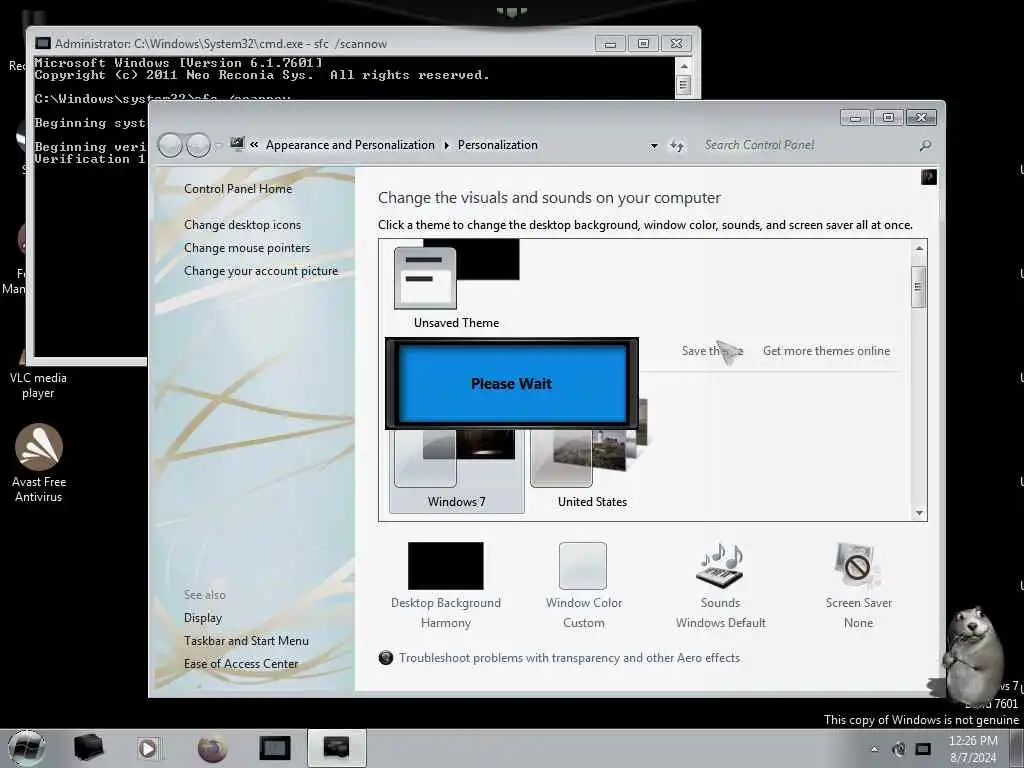Select the United States theme

click(x=592, y=469)
